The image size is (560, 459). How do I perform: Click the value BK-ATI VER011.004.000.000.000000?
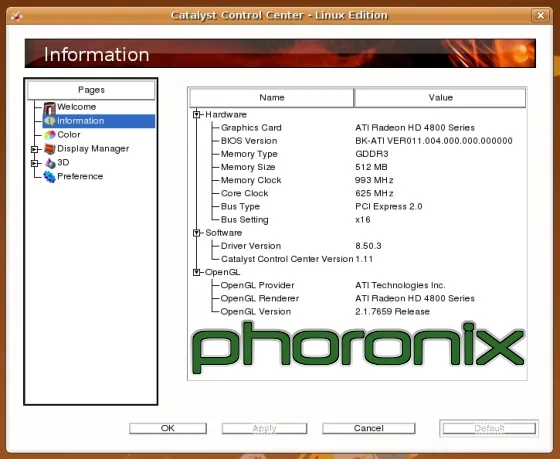tap(434, 141)
